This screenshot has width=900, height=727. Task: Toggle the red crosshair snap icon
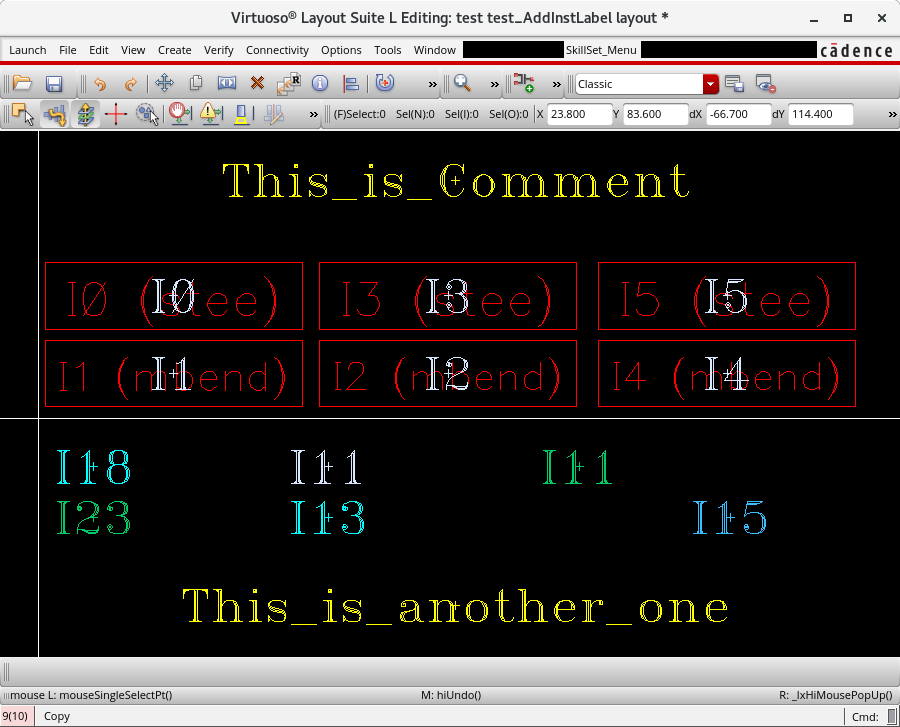pyautogui.click(x=115, y=114)
